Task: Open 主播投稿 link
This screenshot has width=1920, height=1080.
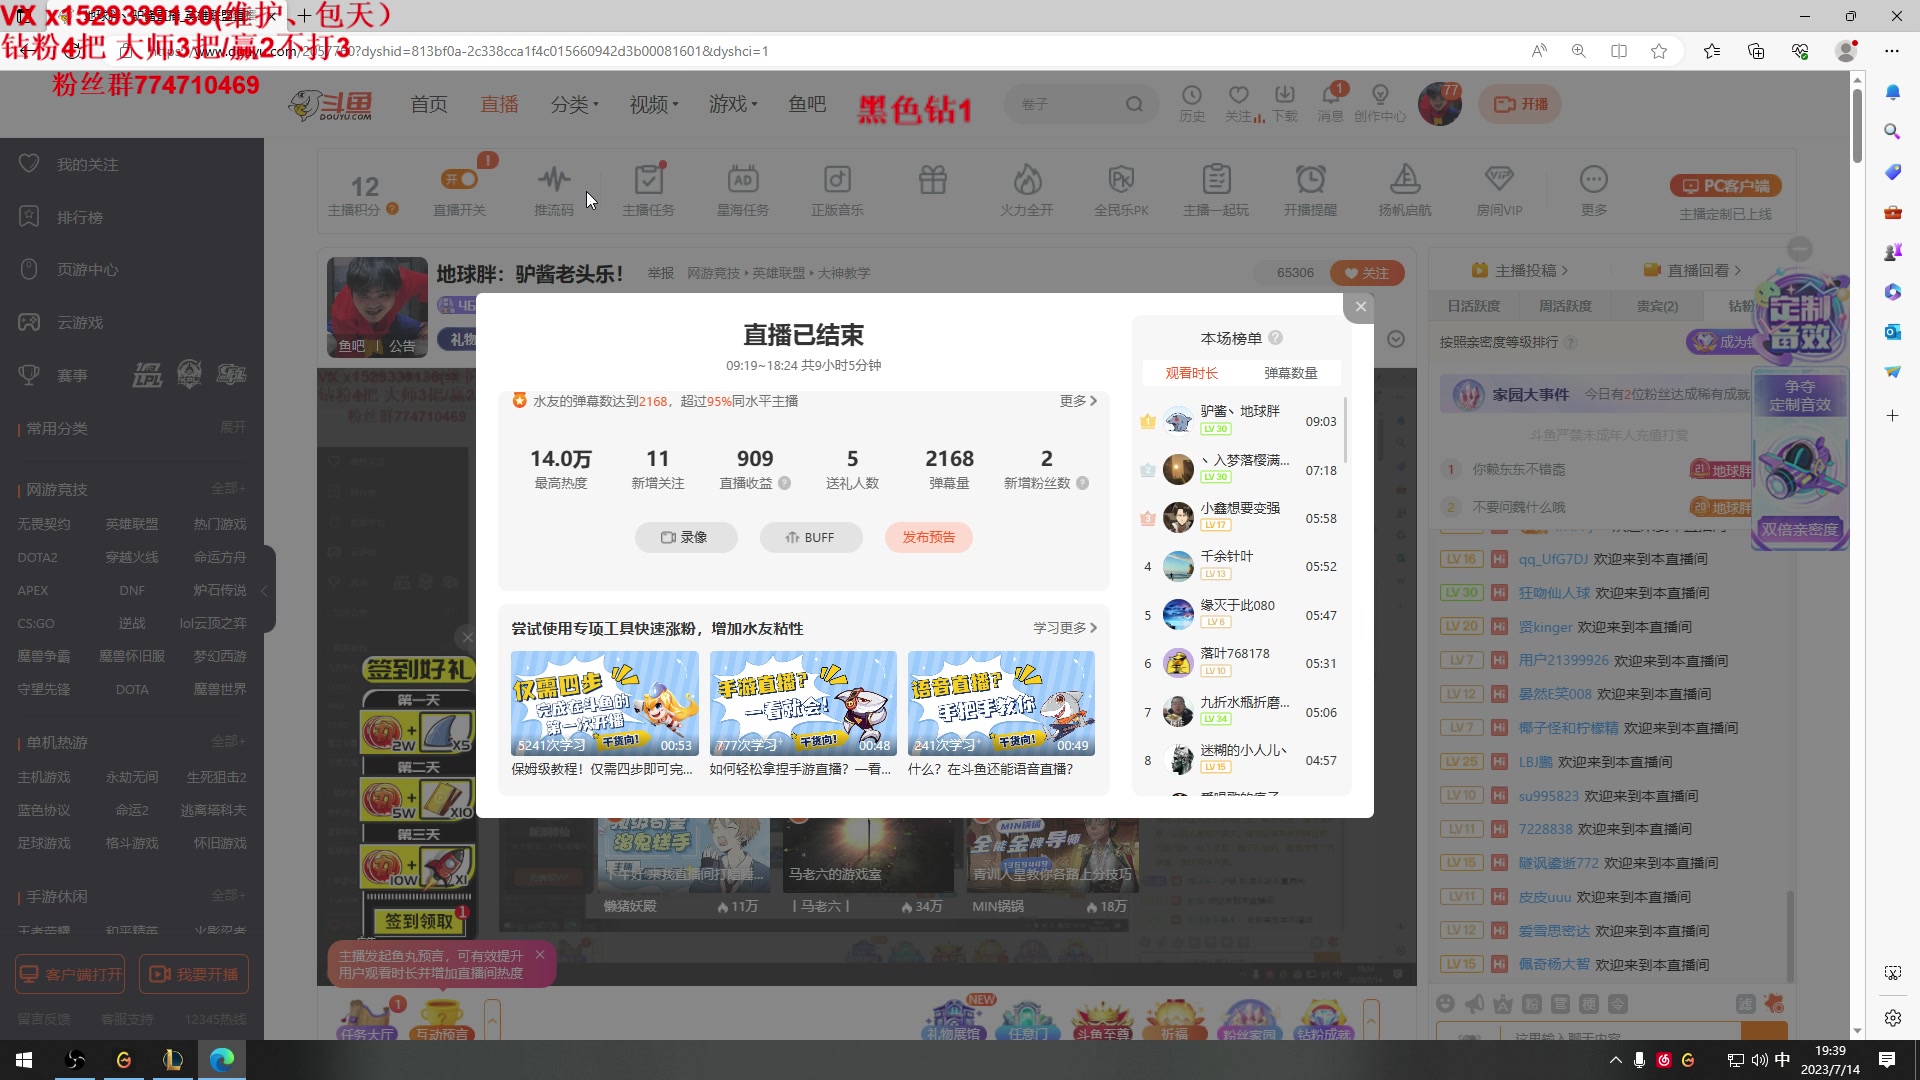Action: point(1520,270)
